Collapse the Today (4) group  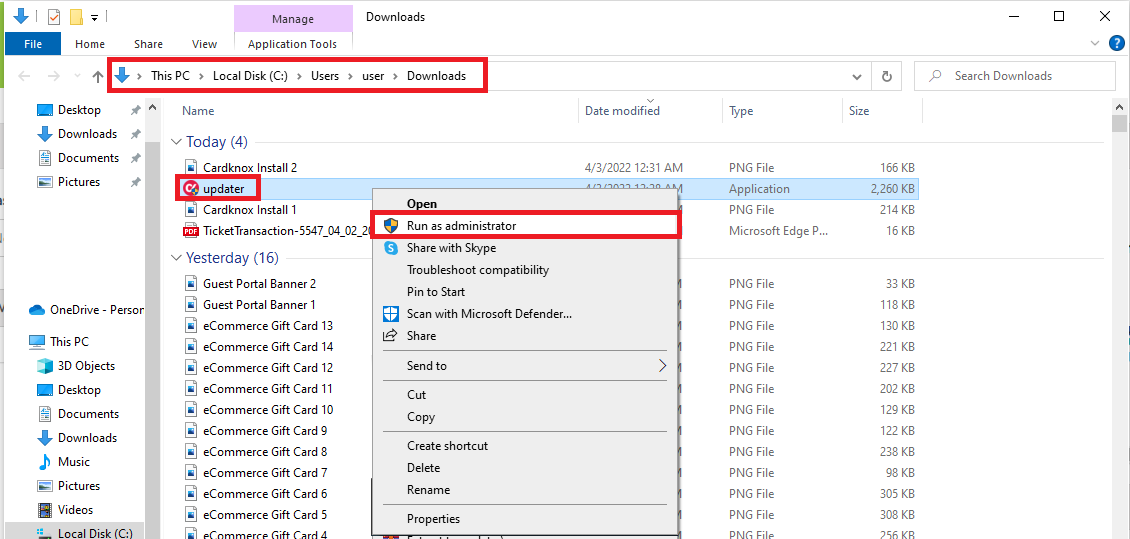[x=177, y=141]
